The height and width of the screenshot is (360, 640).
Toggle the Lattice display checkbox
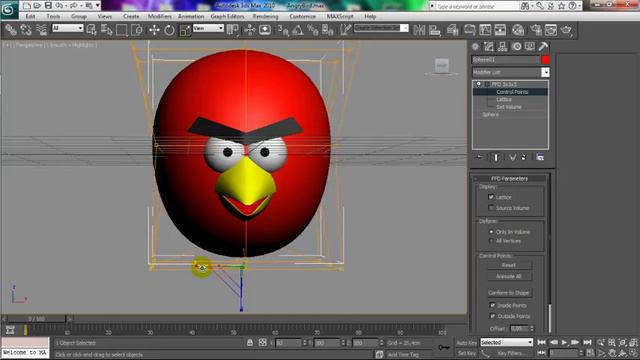tap(491, 197)
